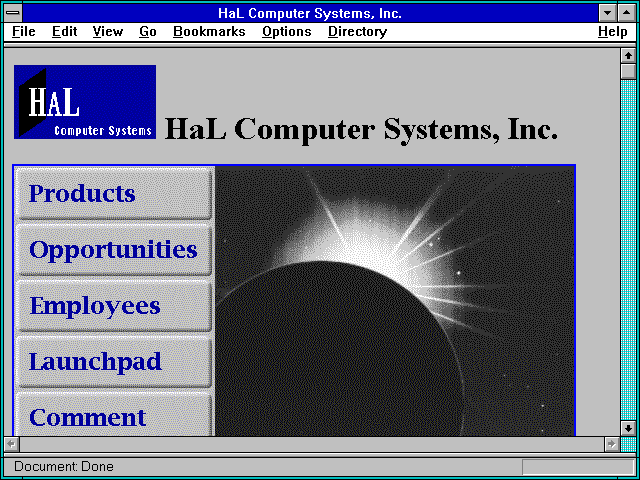This screenshot has height=480, width=640.
Task: Open the Go menu
Action: (148, 32)
